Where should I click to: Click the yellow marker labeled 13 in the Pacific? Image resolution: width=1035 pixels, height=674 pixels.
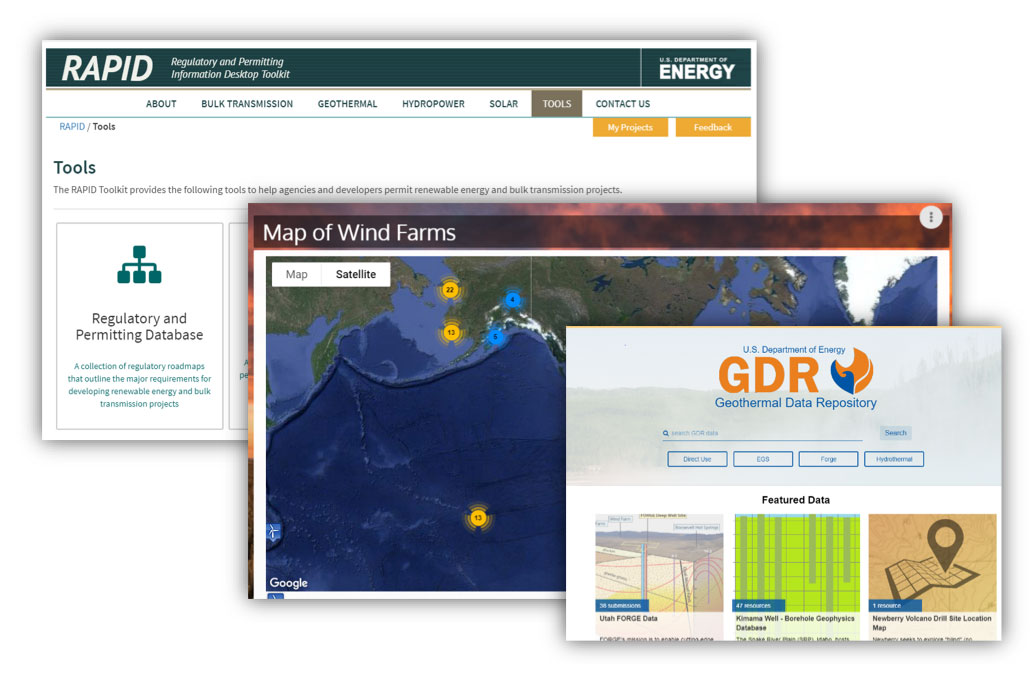tap(477, 518)
